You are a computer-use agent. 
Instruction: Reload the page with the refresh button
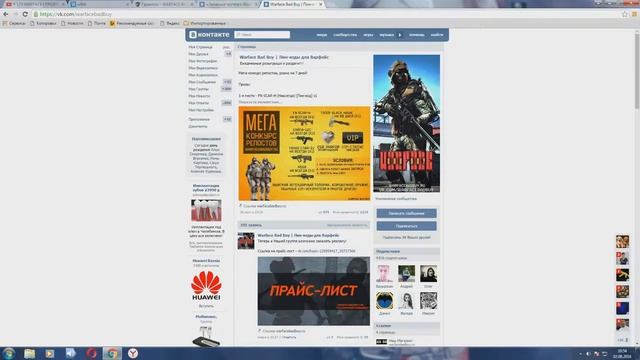25,14
